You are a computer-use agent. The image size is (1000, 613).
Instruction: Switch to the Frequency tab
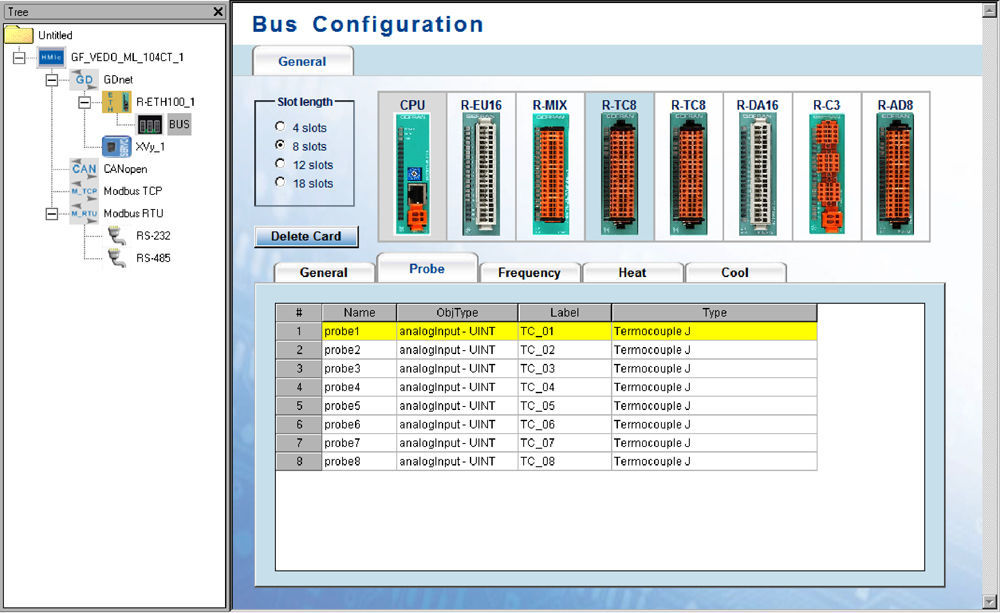point(530,272)
